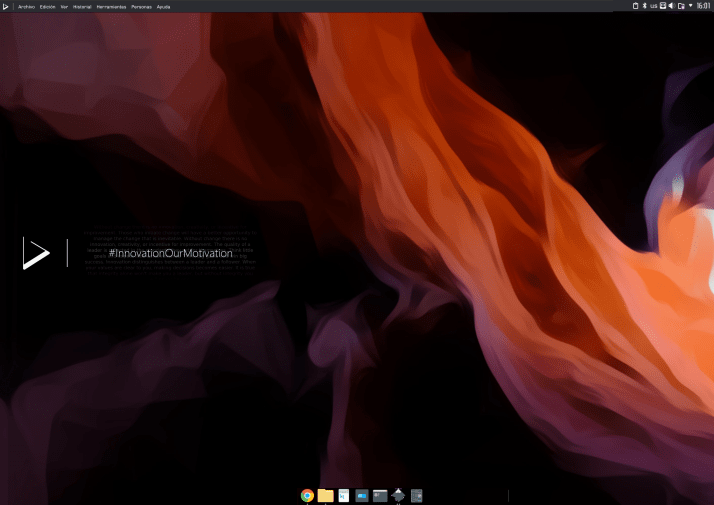This screenshot has width=714, height=505.
Task: Click the device folder tray icon
Action: coord(680,6)
